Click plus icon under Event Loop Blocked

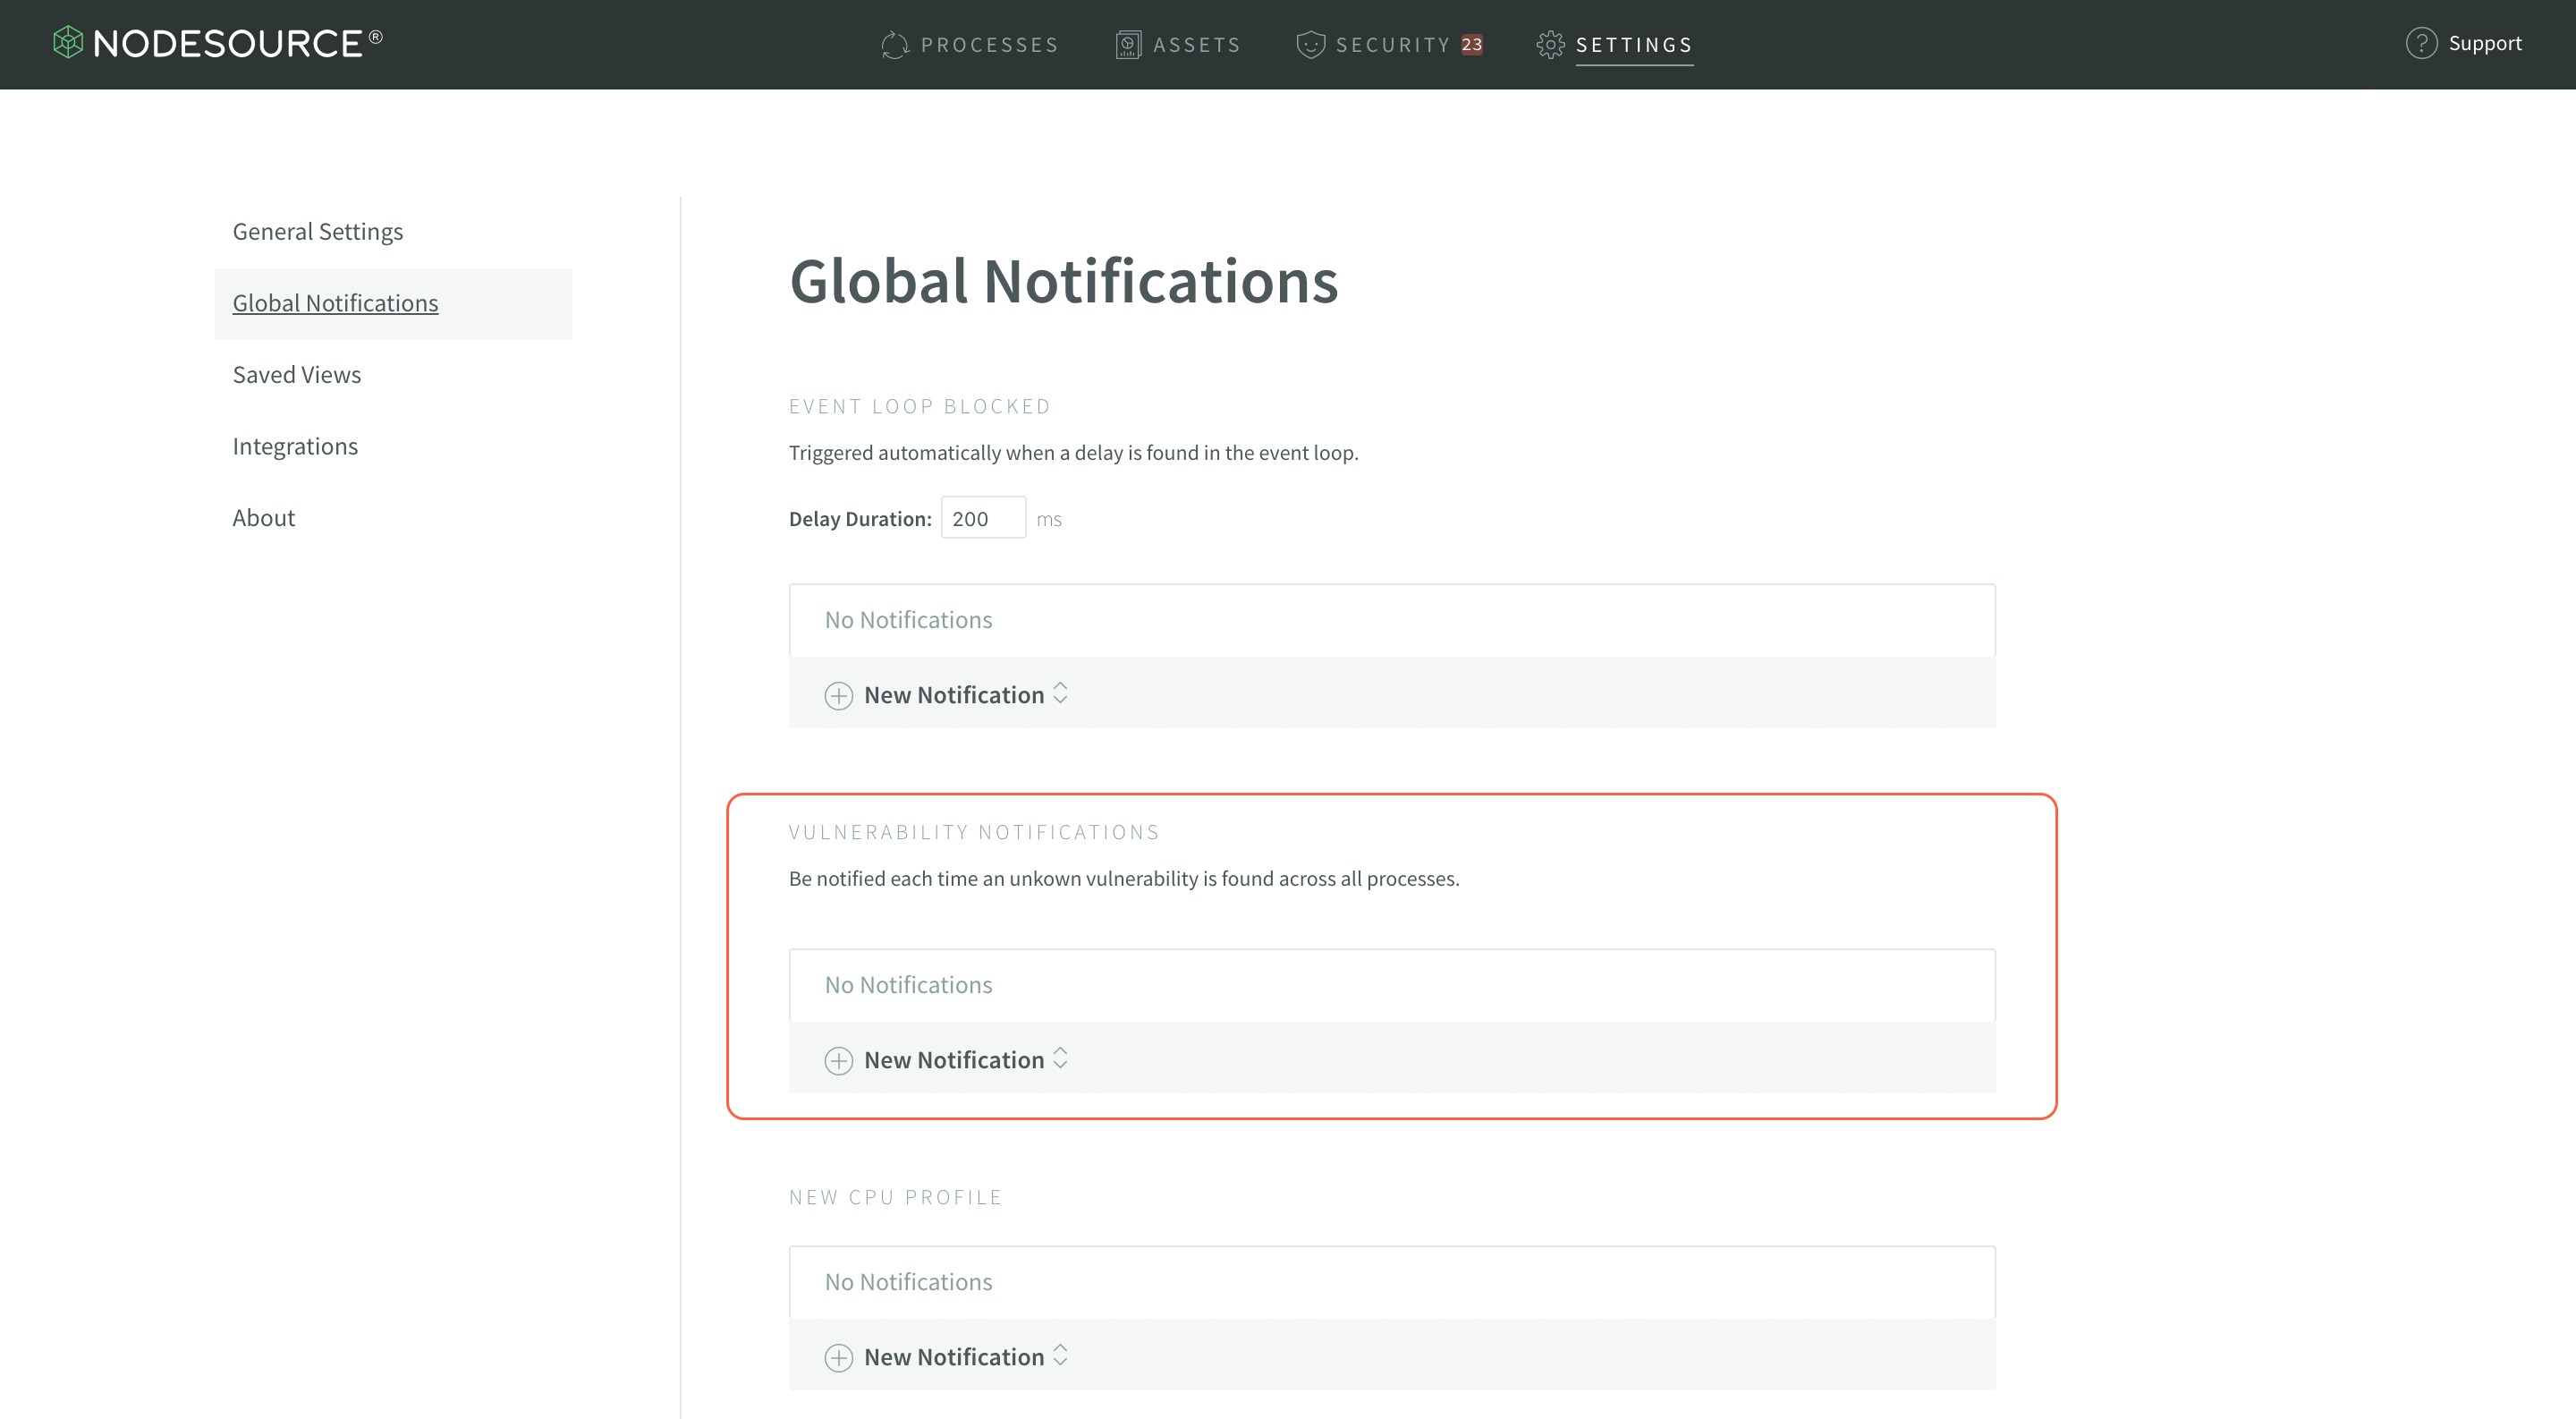(x=838, y=696)
